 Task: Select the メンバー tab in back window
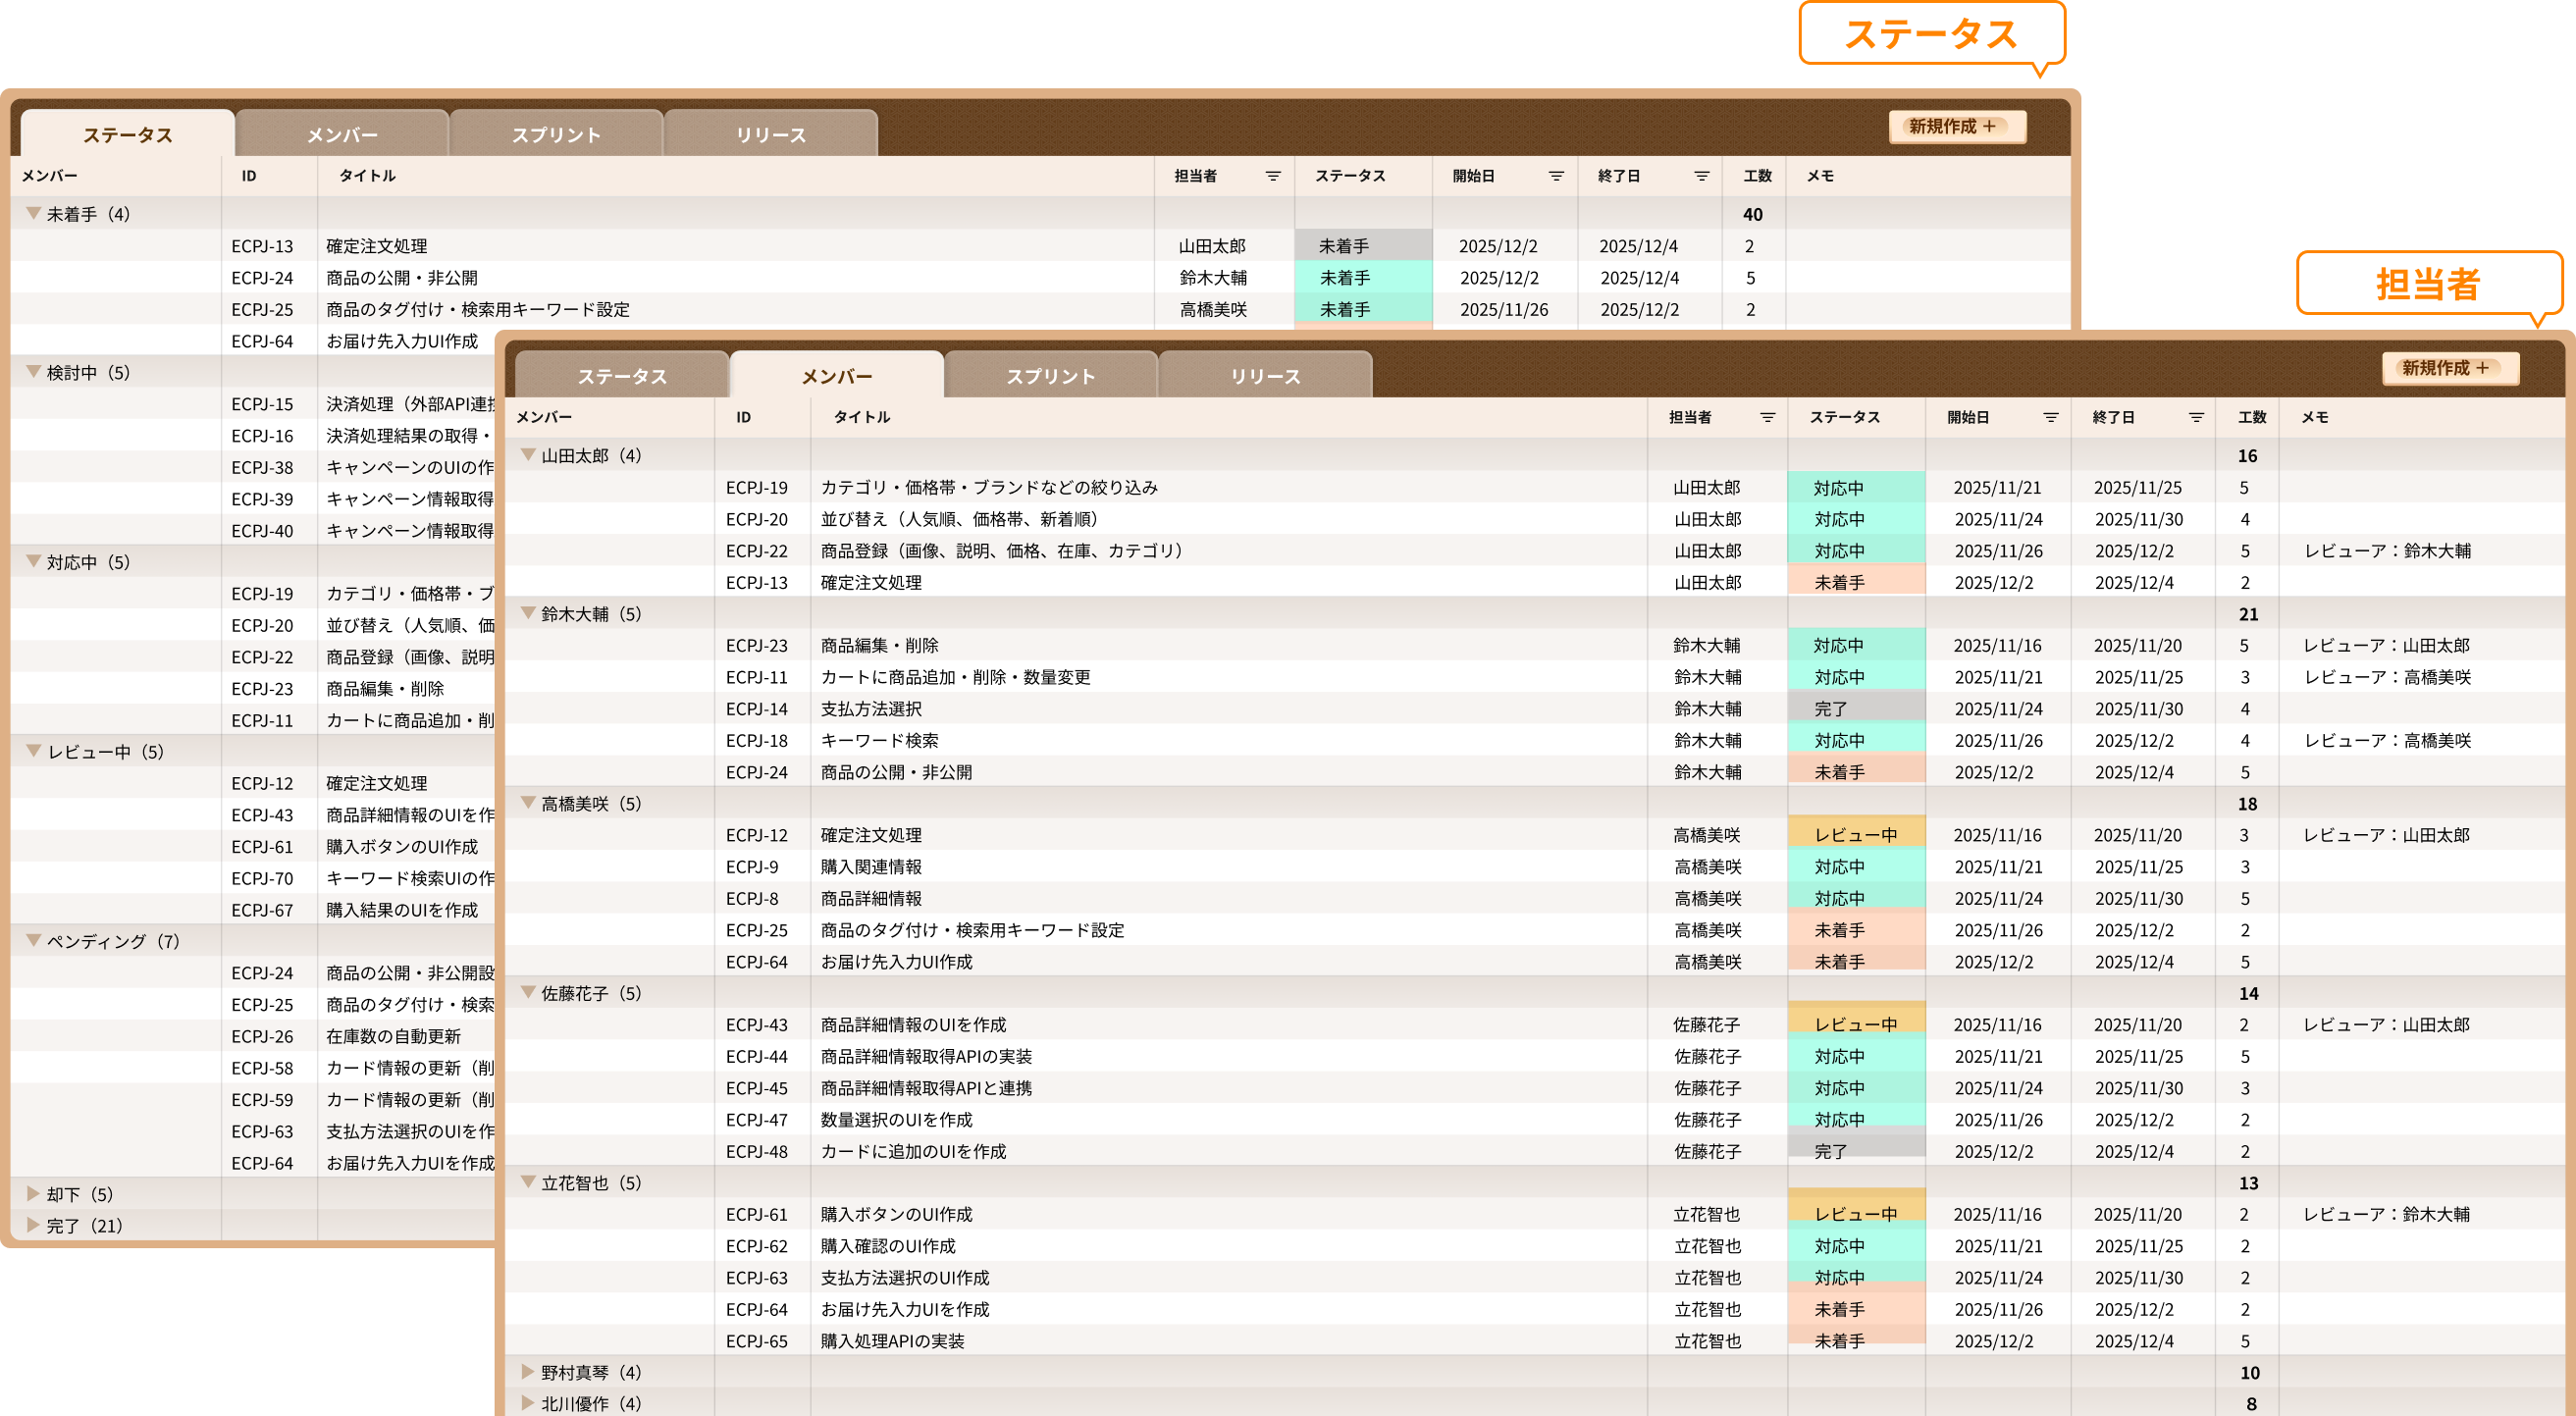tap(341, 135)
